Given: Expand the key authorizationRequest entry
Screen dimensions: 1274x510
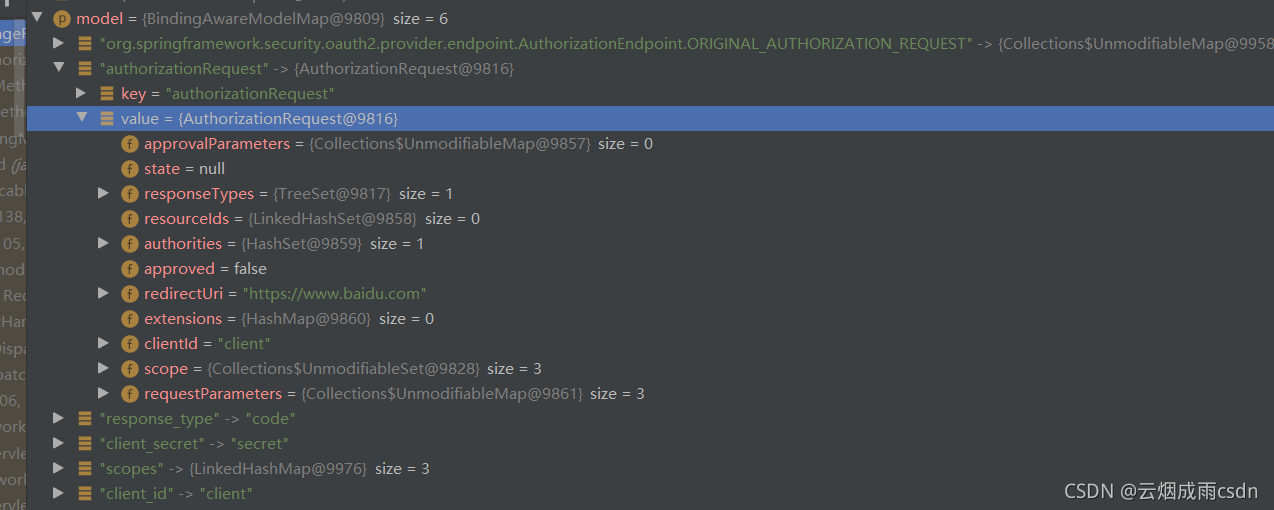Looking at the screenshot, I should (81, 93).
